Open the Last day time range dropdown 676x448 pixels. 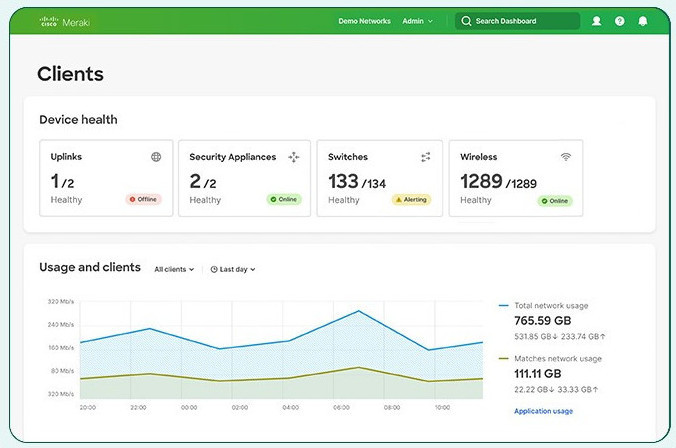tap(233, 269)
